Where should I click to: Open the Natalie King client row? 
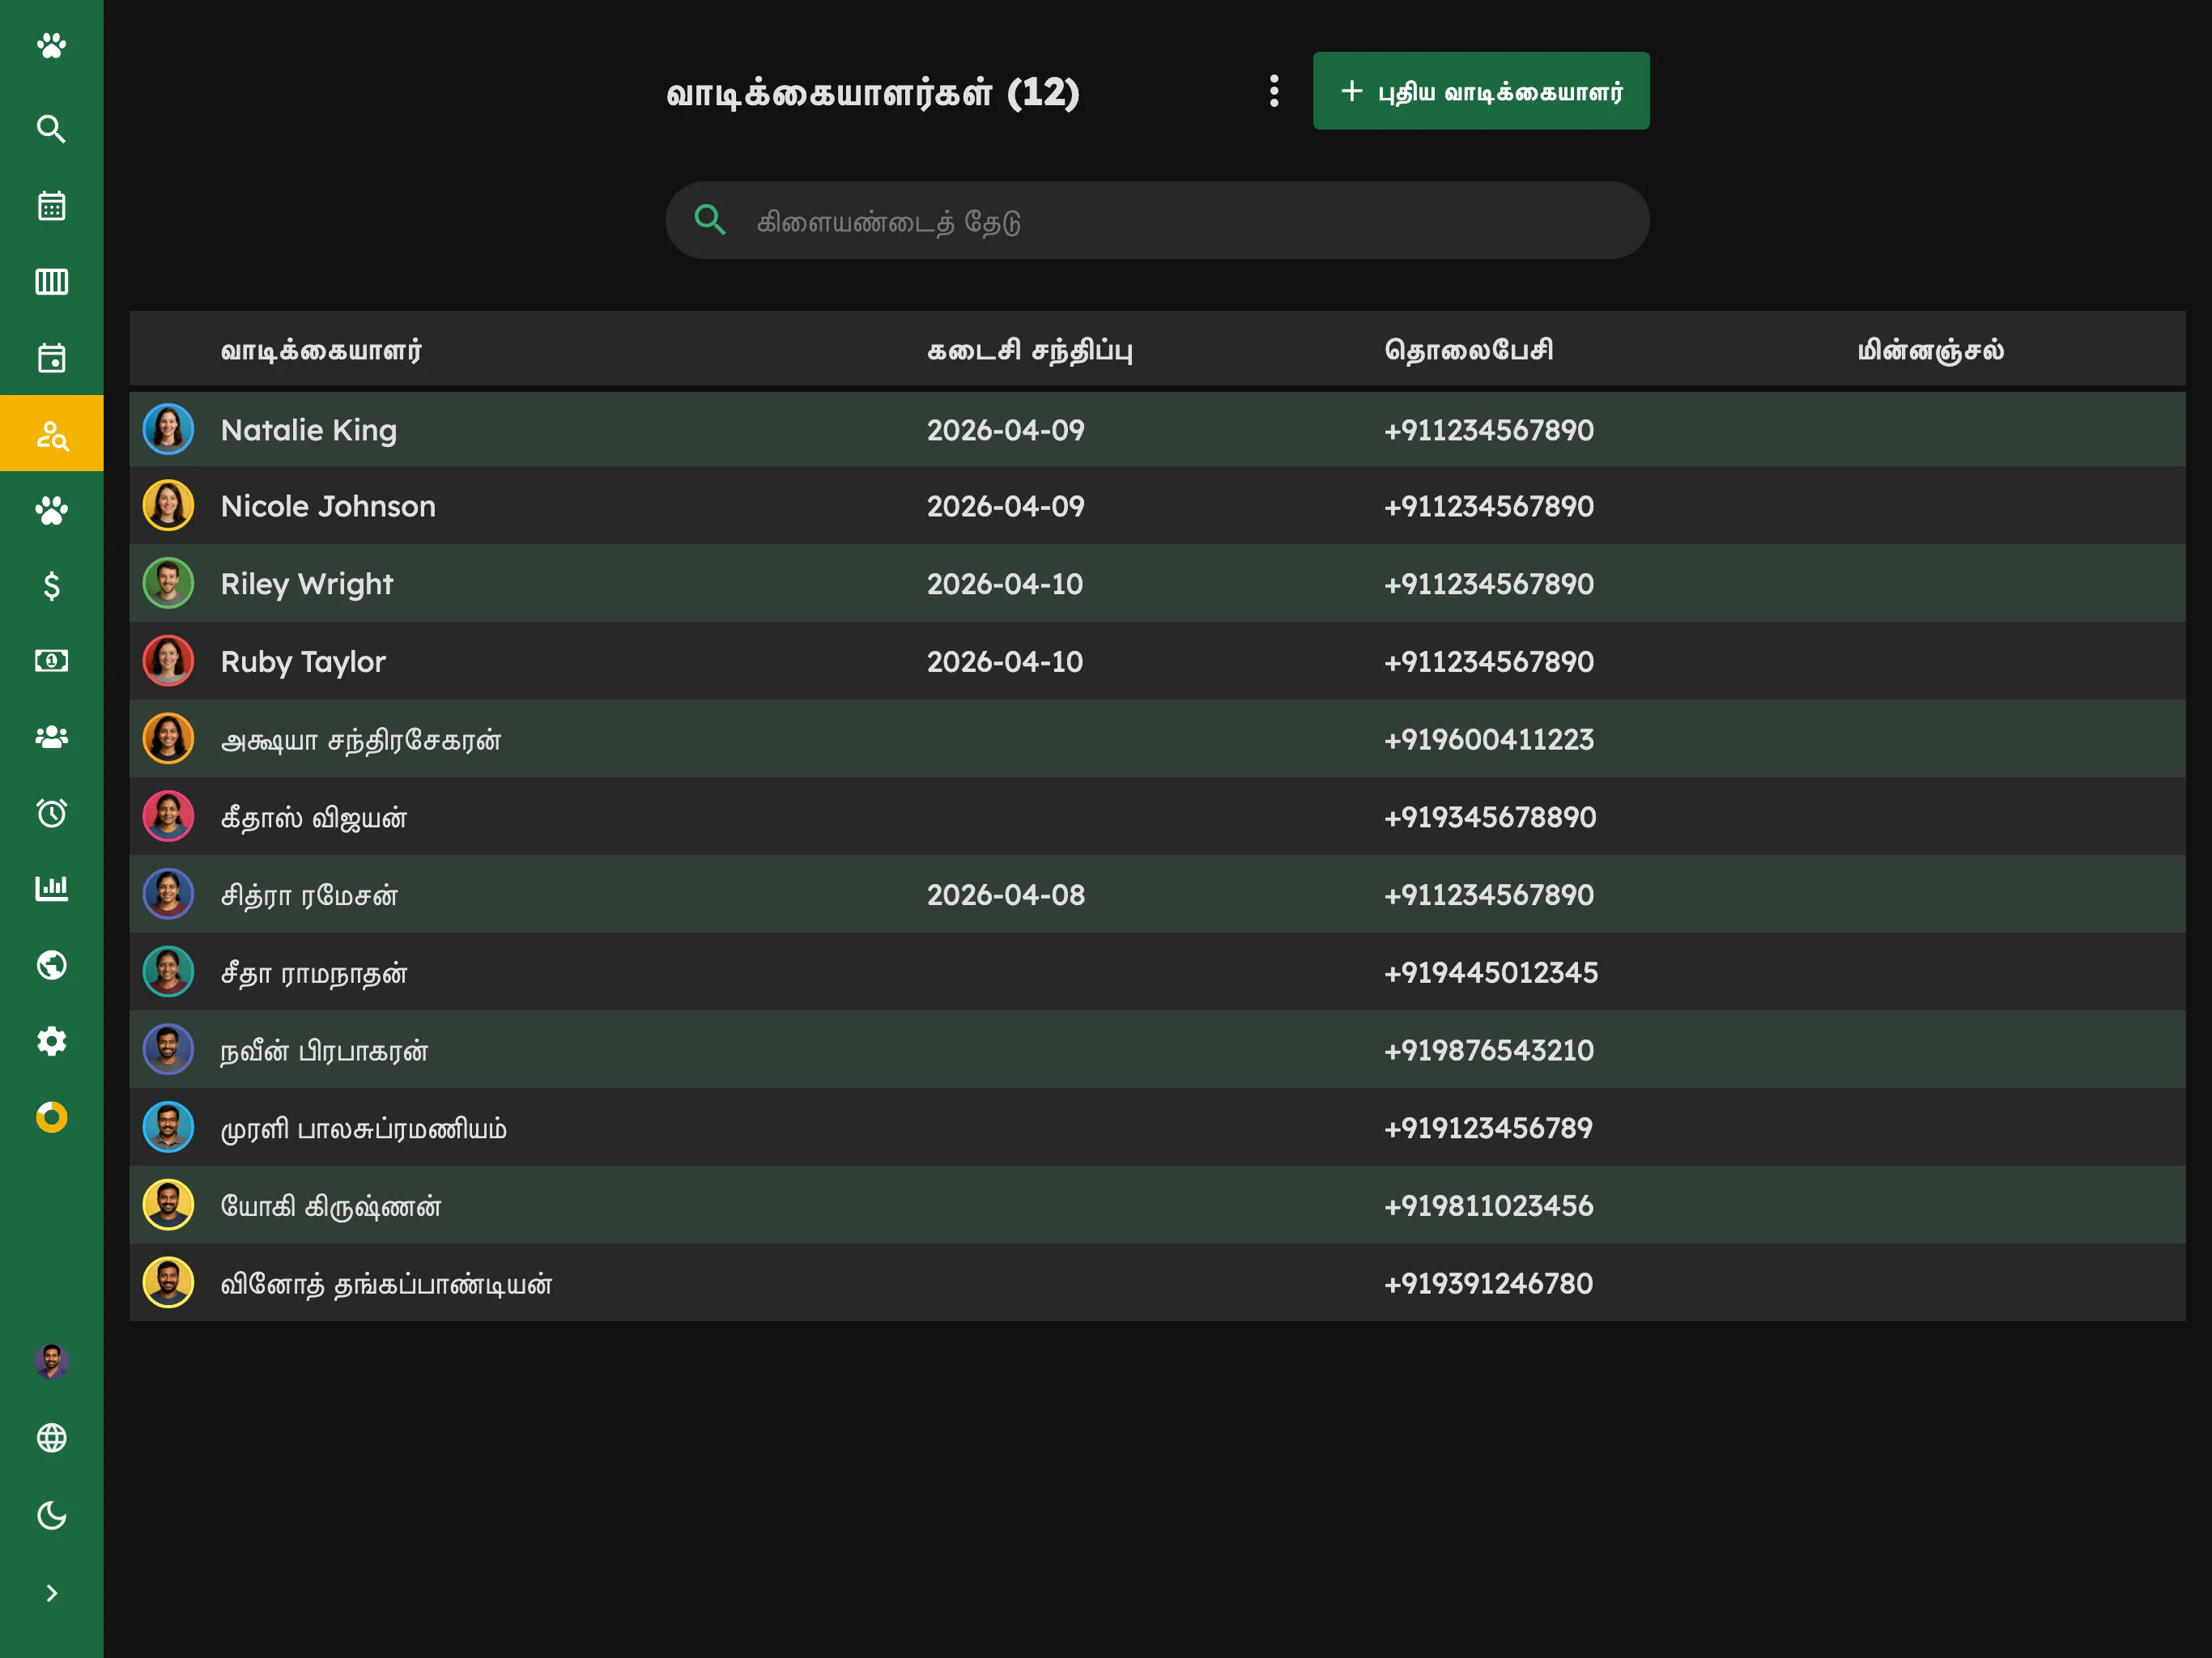coord(1157,429)
